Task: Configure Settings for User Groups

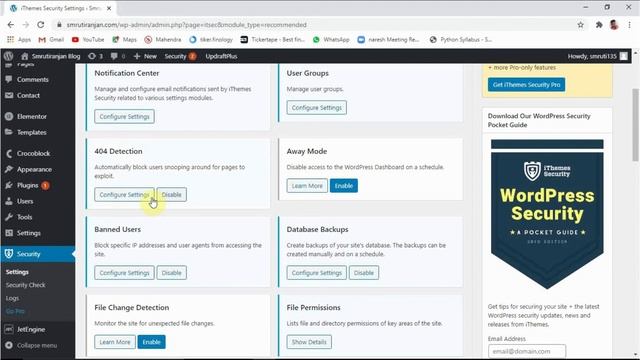Action: [316, 108]
